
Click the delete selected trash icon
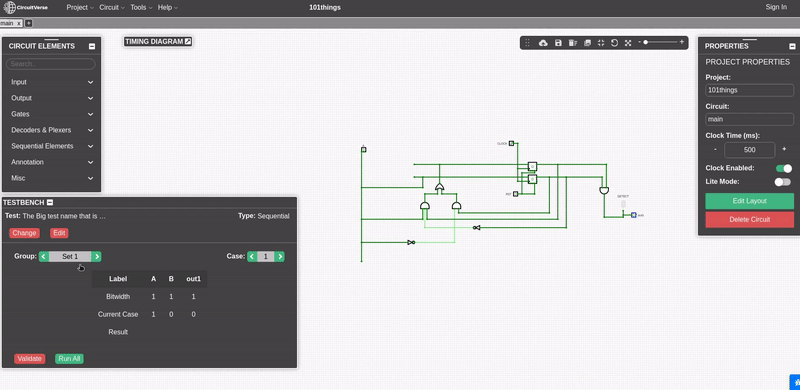573,43
